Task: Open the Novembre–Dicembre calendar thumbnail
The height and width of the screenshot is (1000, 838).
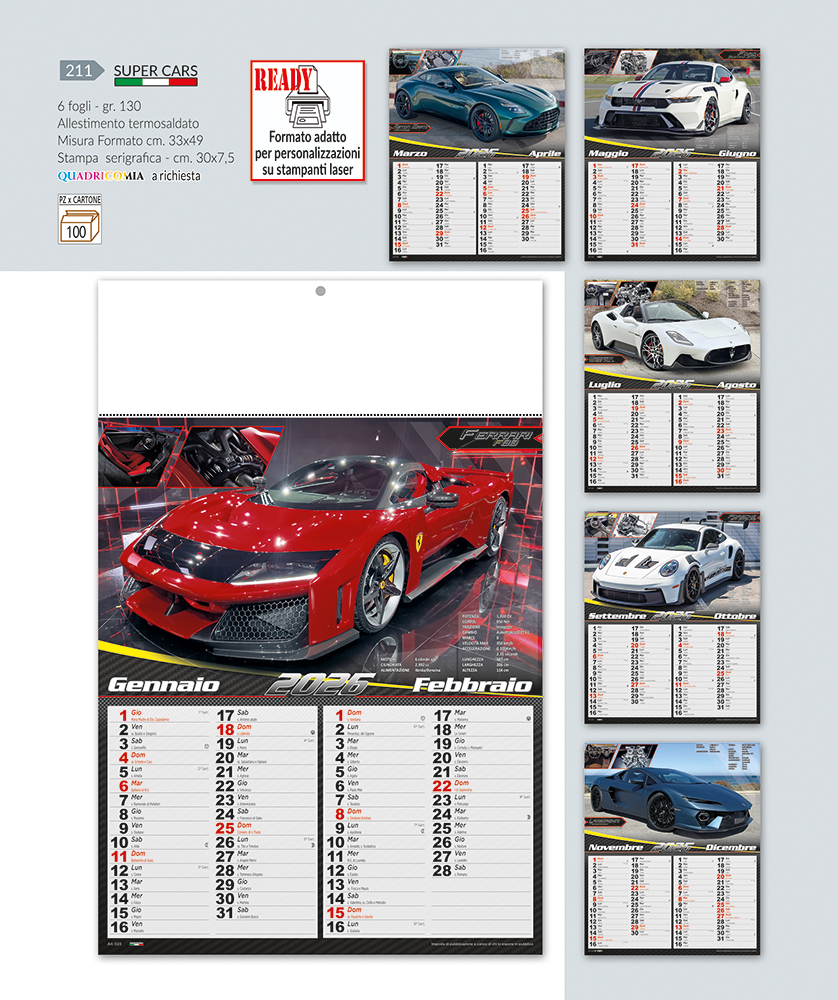Action: point(671,848)
